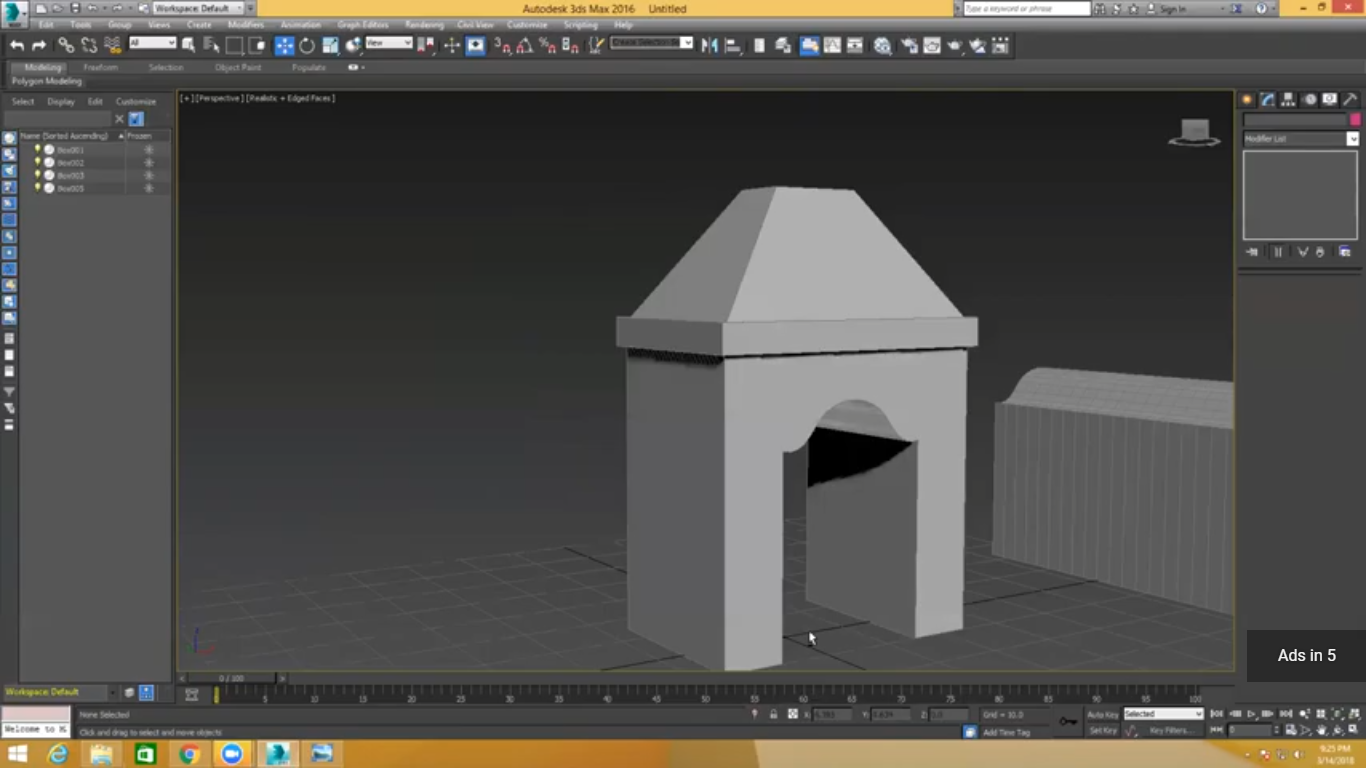Toggle Auto Key animation mode

click(x=1102, y=714)
